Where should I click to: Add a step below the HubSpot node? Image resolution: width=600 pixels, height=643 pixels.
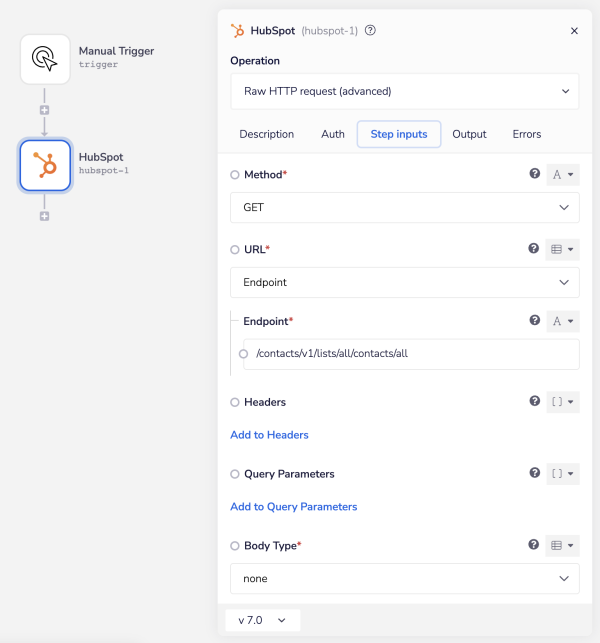44,216
